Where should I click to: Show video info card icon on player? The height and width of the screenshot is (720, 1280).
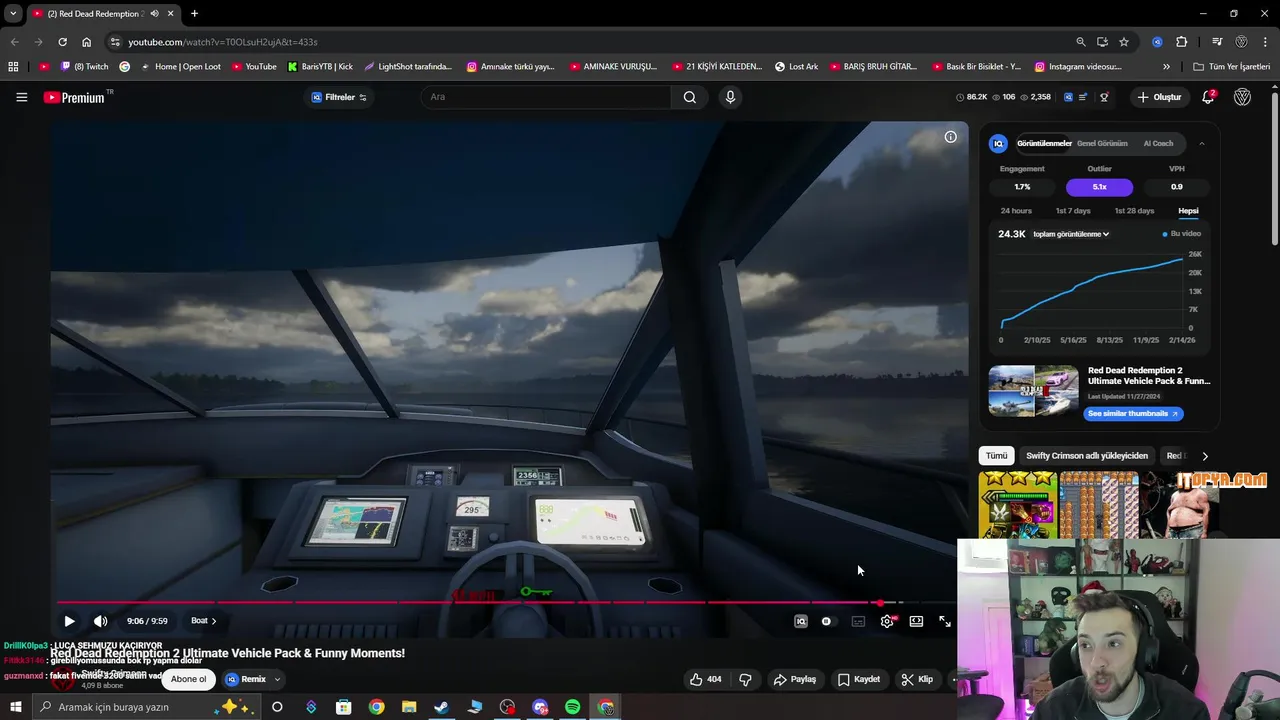tap(951, 137)
